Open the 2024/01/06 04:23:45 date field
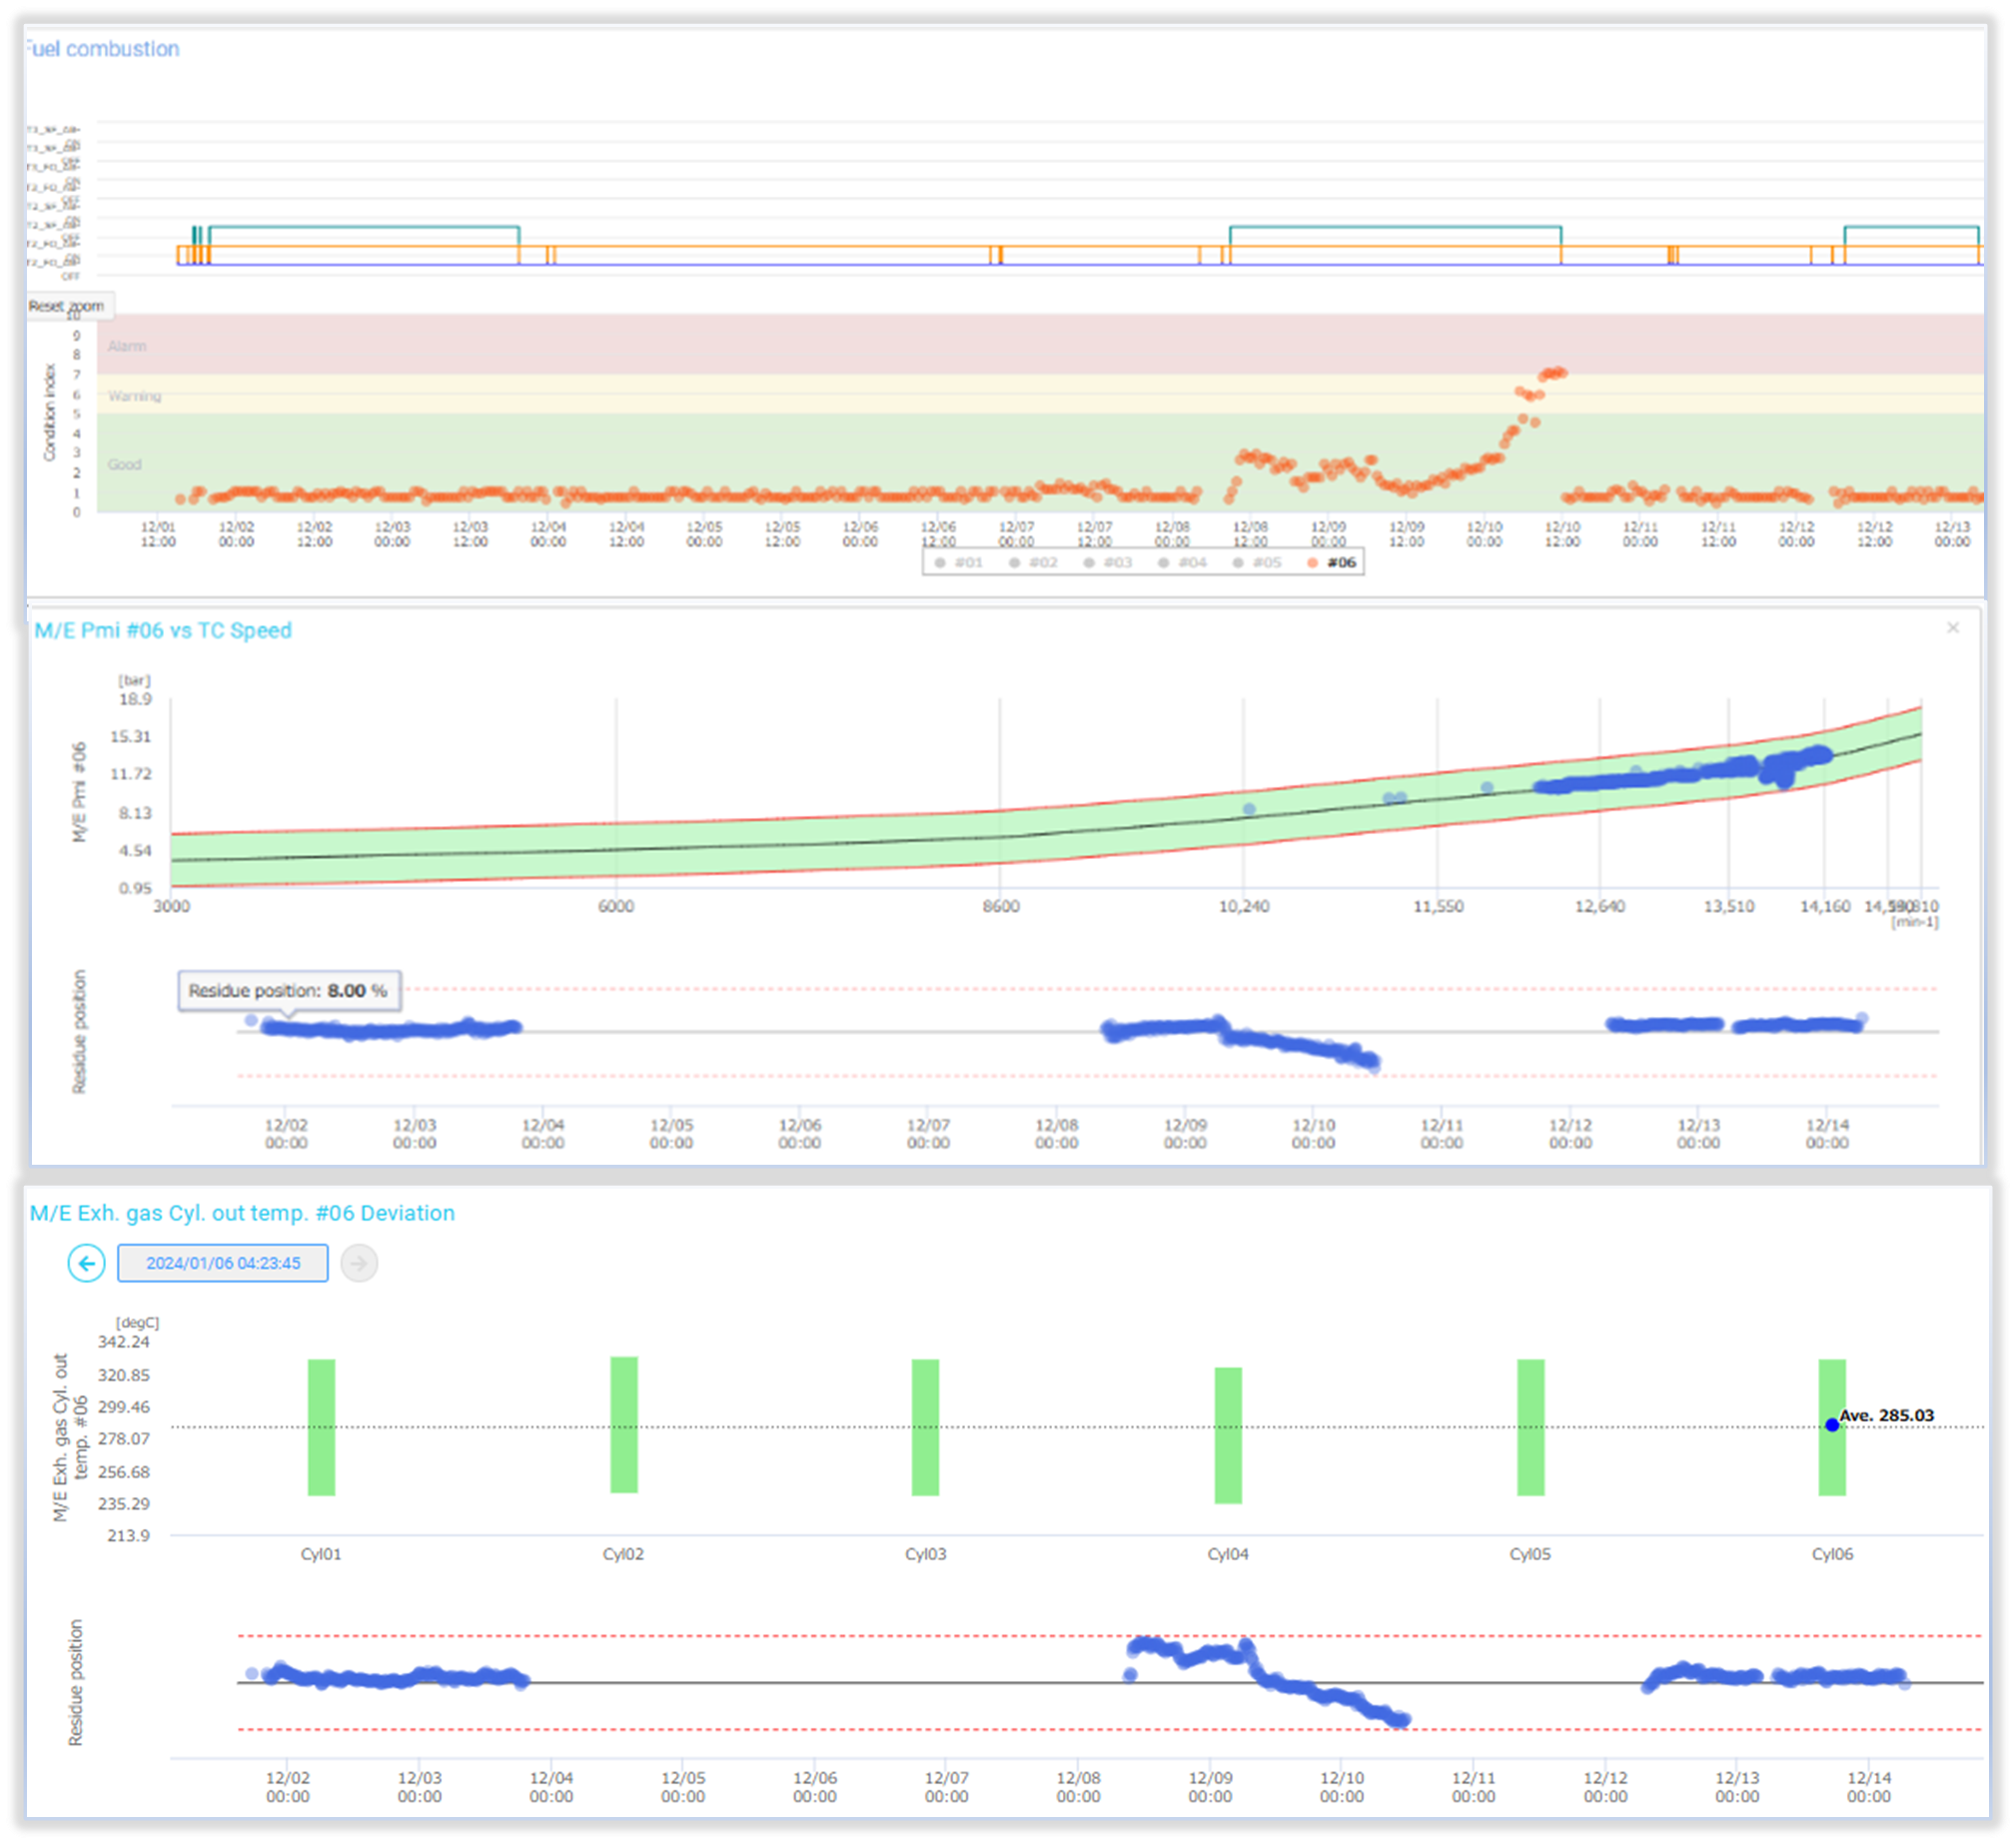Viewport: 2016px width, 1844px height. click(223, 1264)
